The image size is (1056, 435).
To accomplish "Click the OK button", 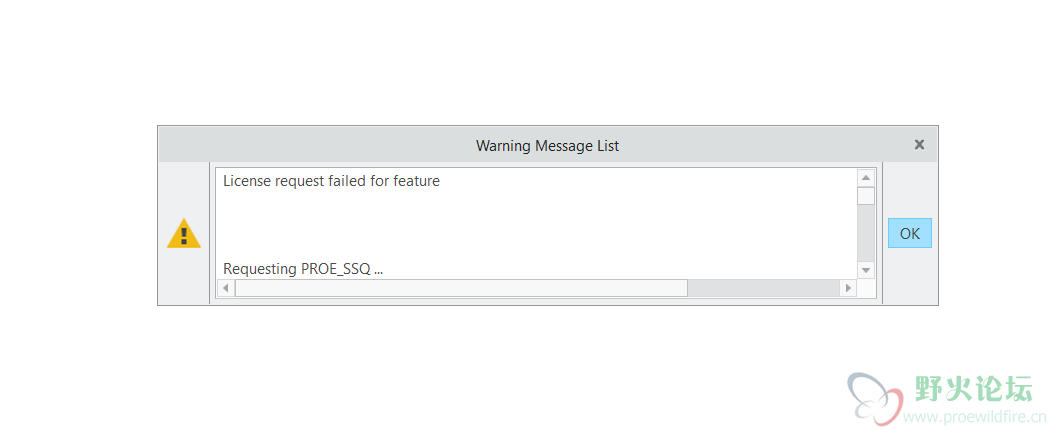I will pos(909,233).
